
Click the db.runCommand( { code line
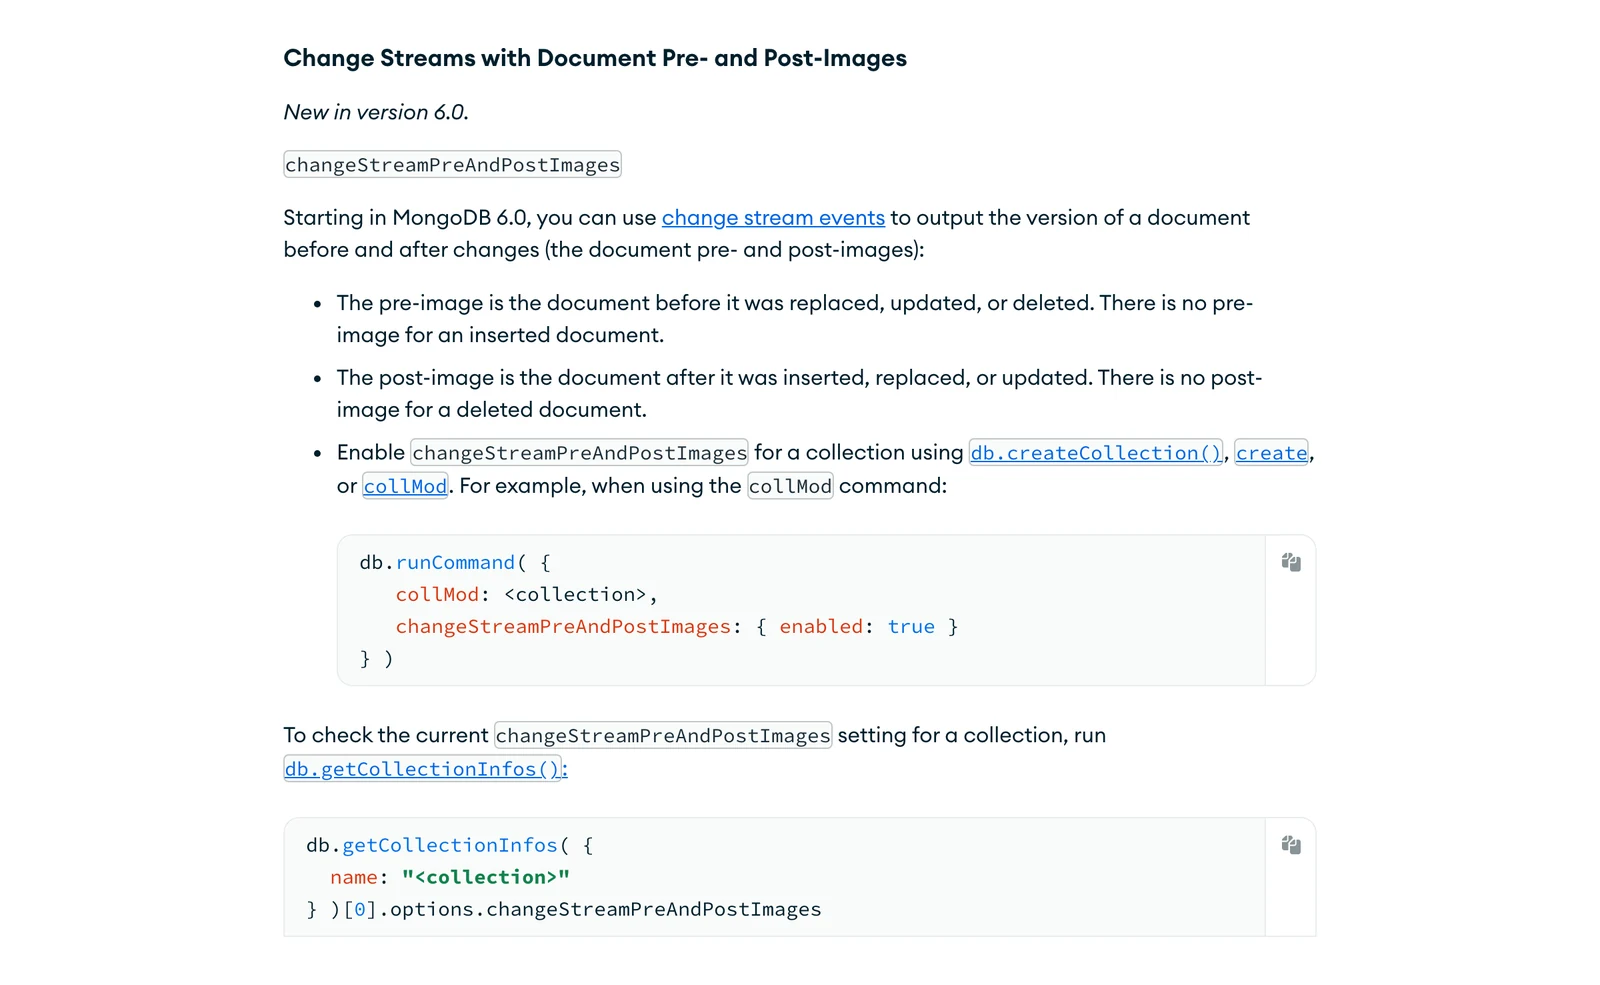pos(455,563)
